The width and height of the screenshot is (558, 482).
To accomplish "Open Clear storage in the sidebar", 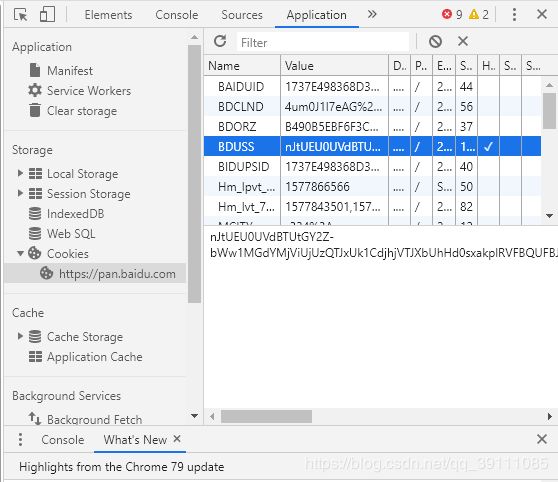I will pyautogui.click(x=82, y=111).
